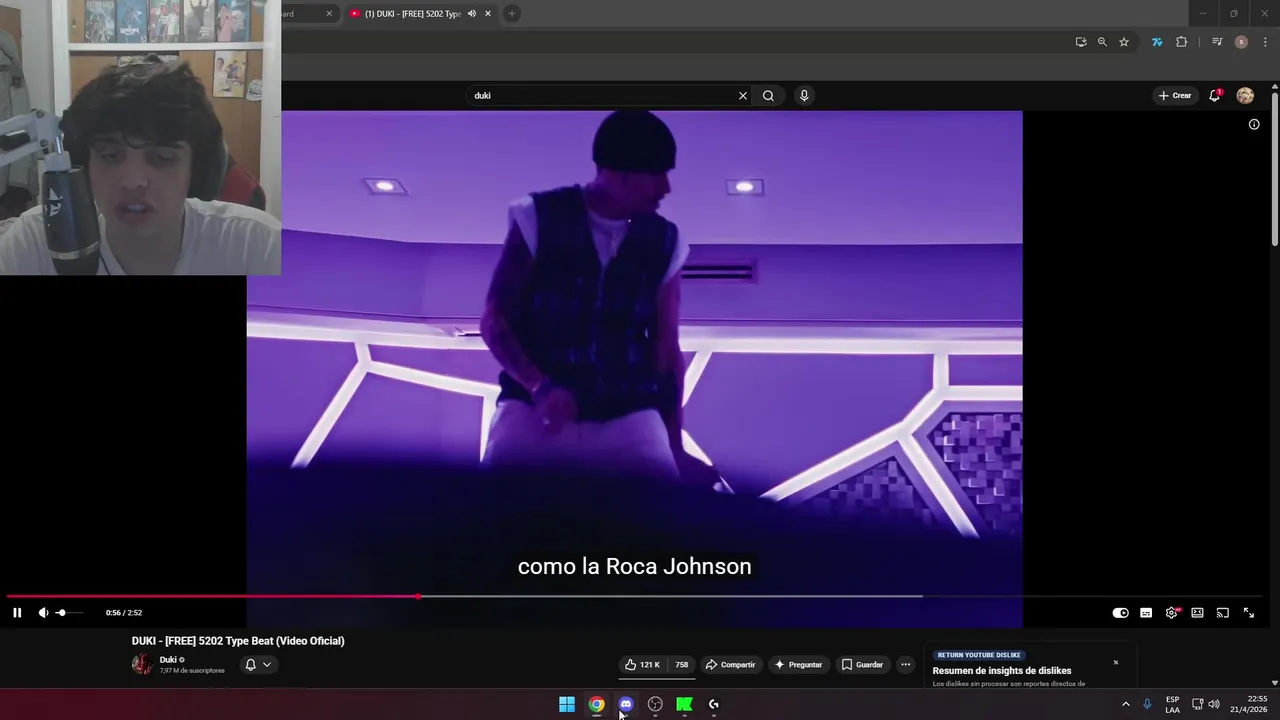Close the partially hidden first browser tab
This screenshot has height=720, width=1280.
[329, 14]
